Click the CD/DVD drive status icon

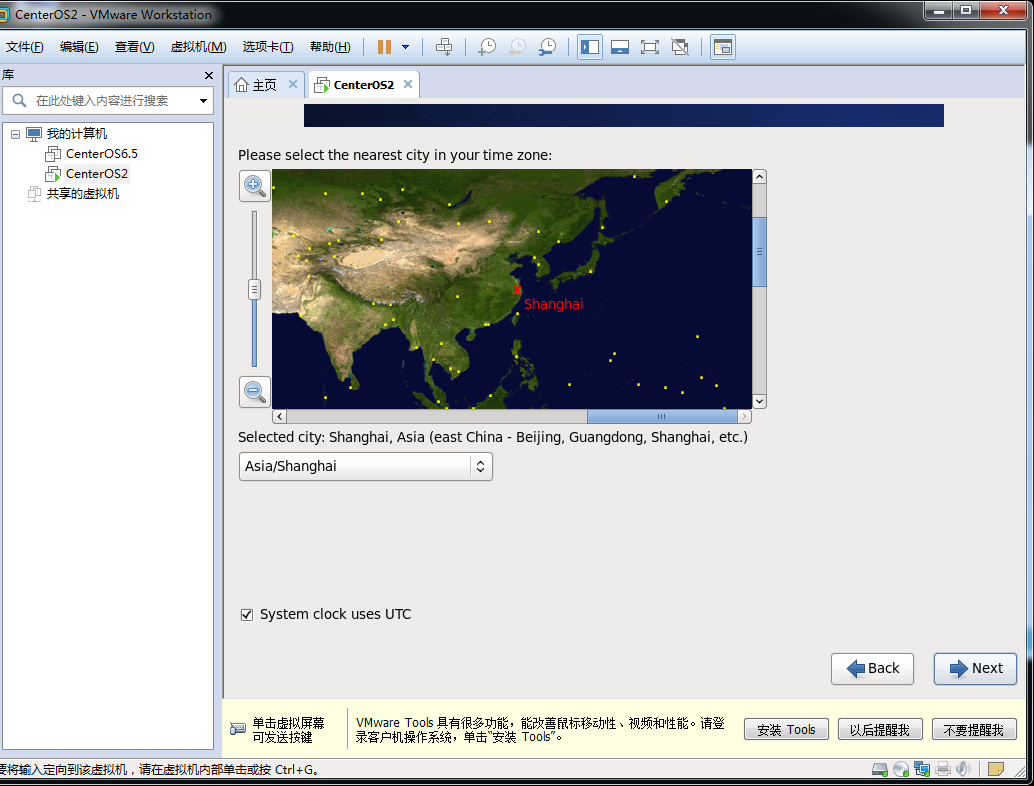901,769
